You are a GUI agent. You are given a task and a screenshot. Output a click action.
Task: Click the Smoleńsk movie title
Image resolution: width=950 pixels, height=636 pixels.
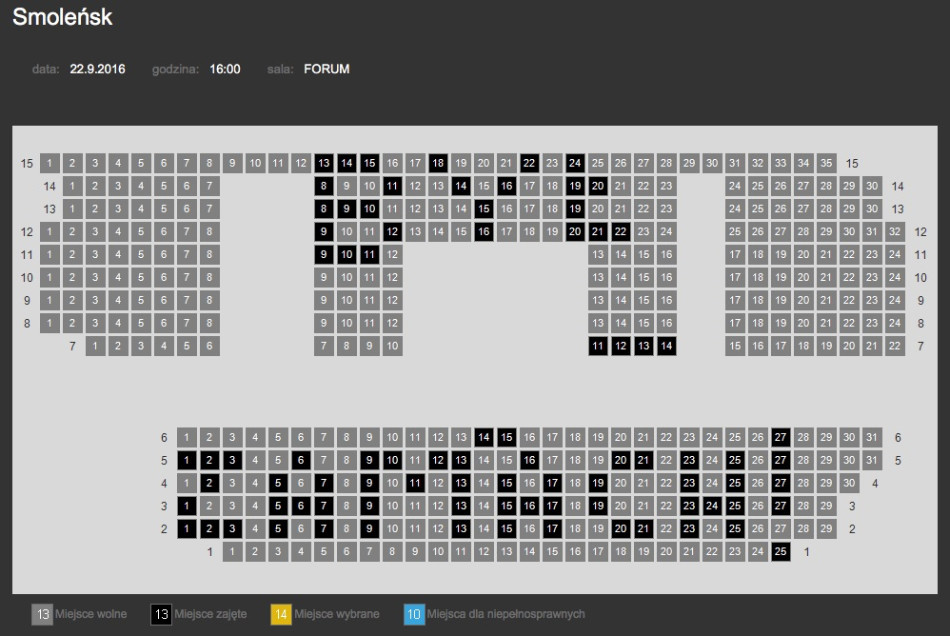[x=62, y=17]
